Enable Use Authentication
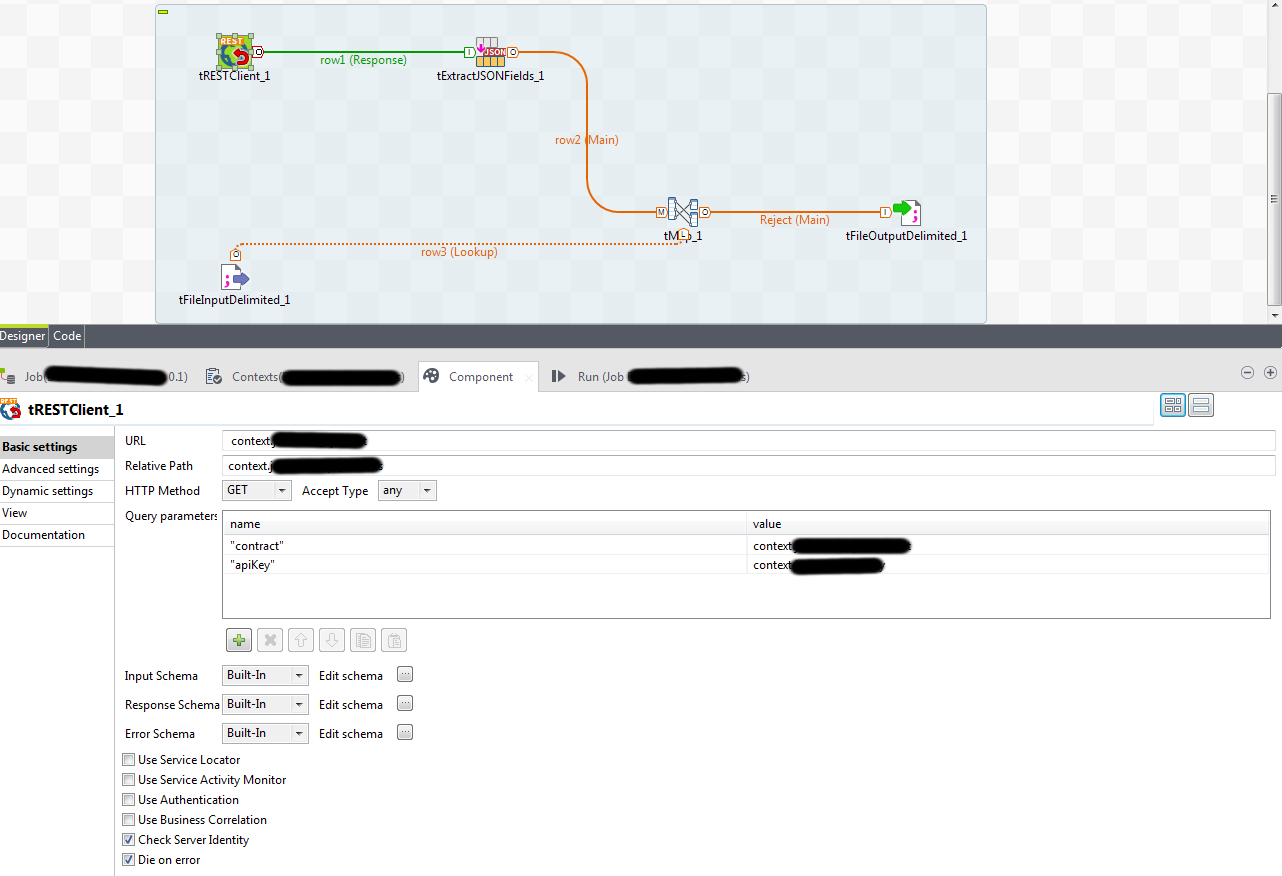The width and height of the screenshot is (1282, 876). click(x=128, y=799)
